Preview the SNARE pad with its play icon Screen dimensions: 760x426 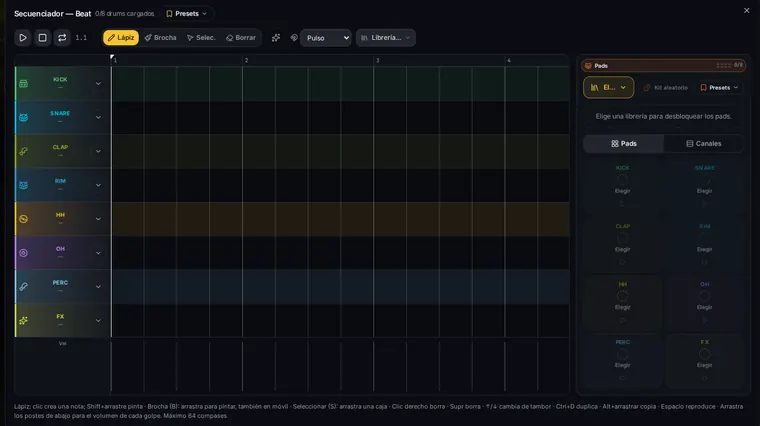pos(704,204)
